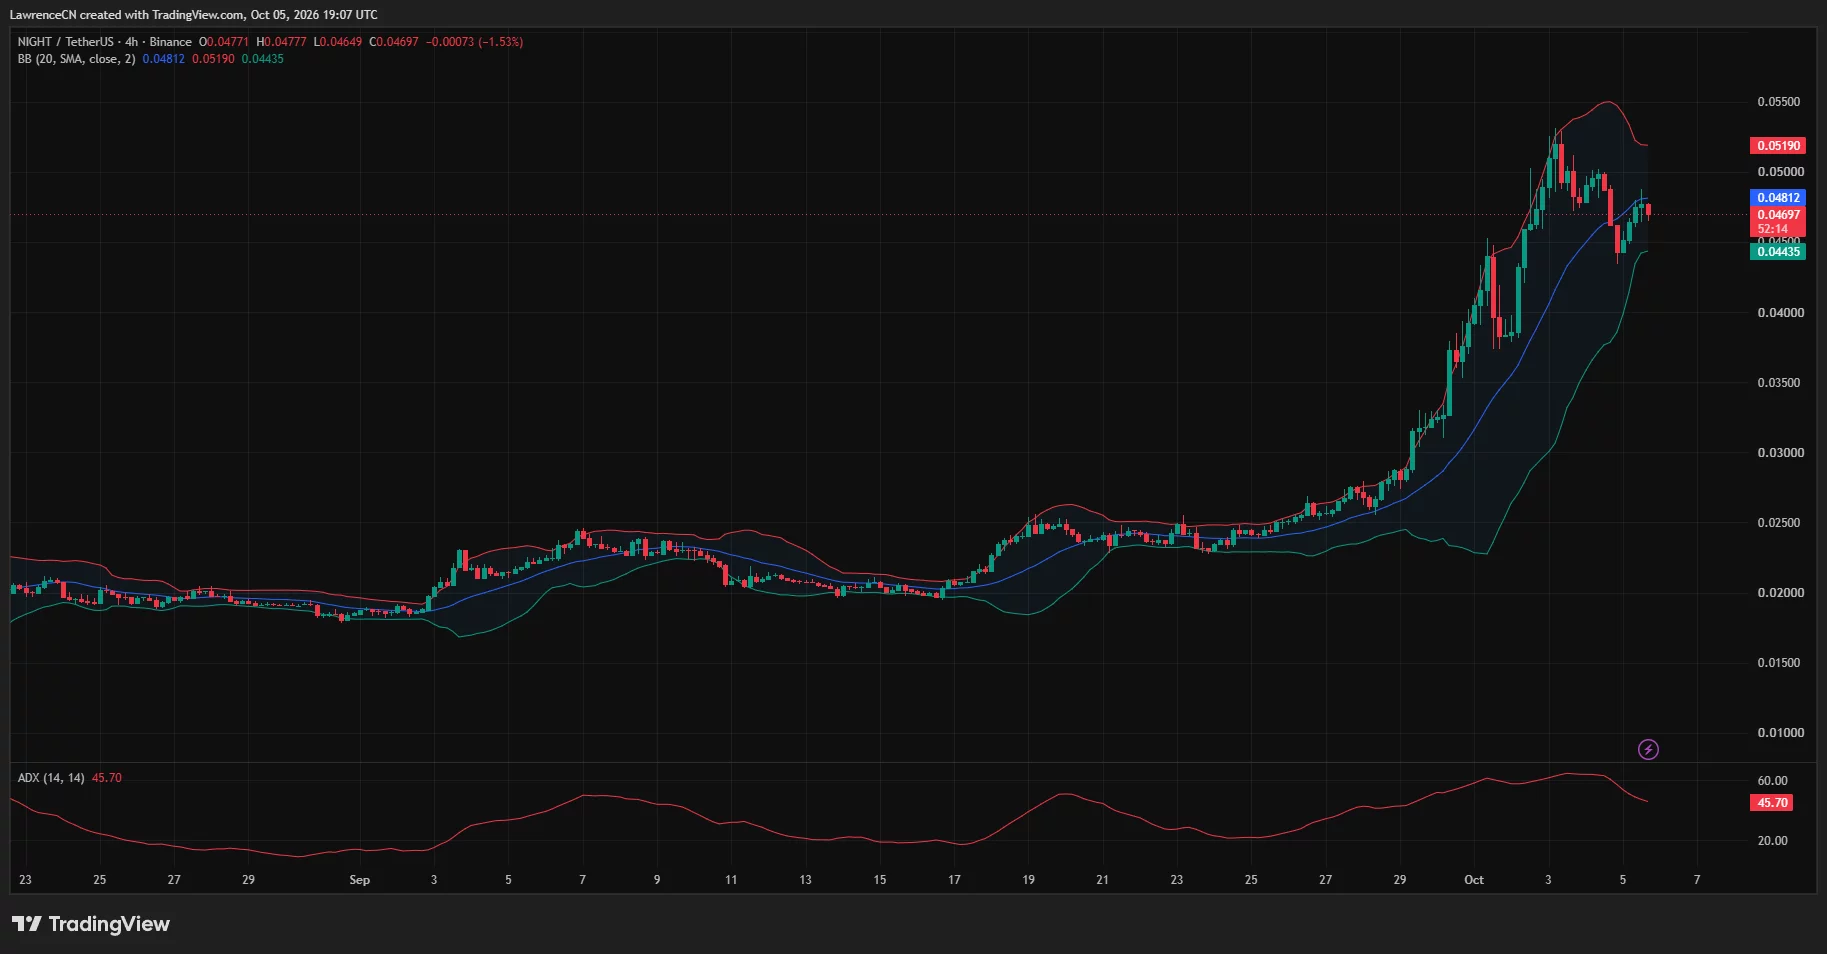The image size is (1827, 954).
Task: Click the red 0.05190 upper band label
Action: [1777, 146]
